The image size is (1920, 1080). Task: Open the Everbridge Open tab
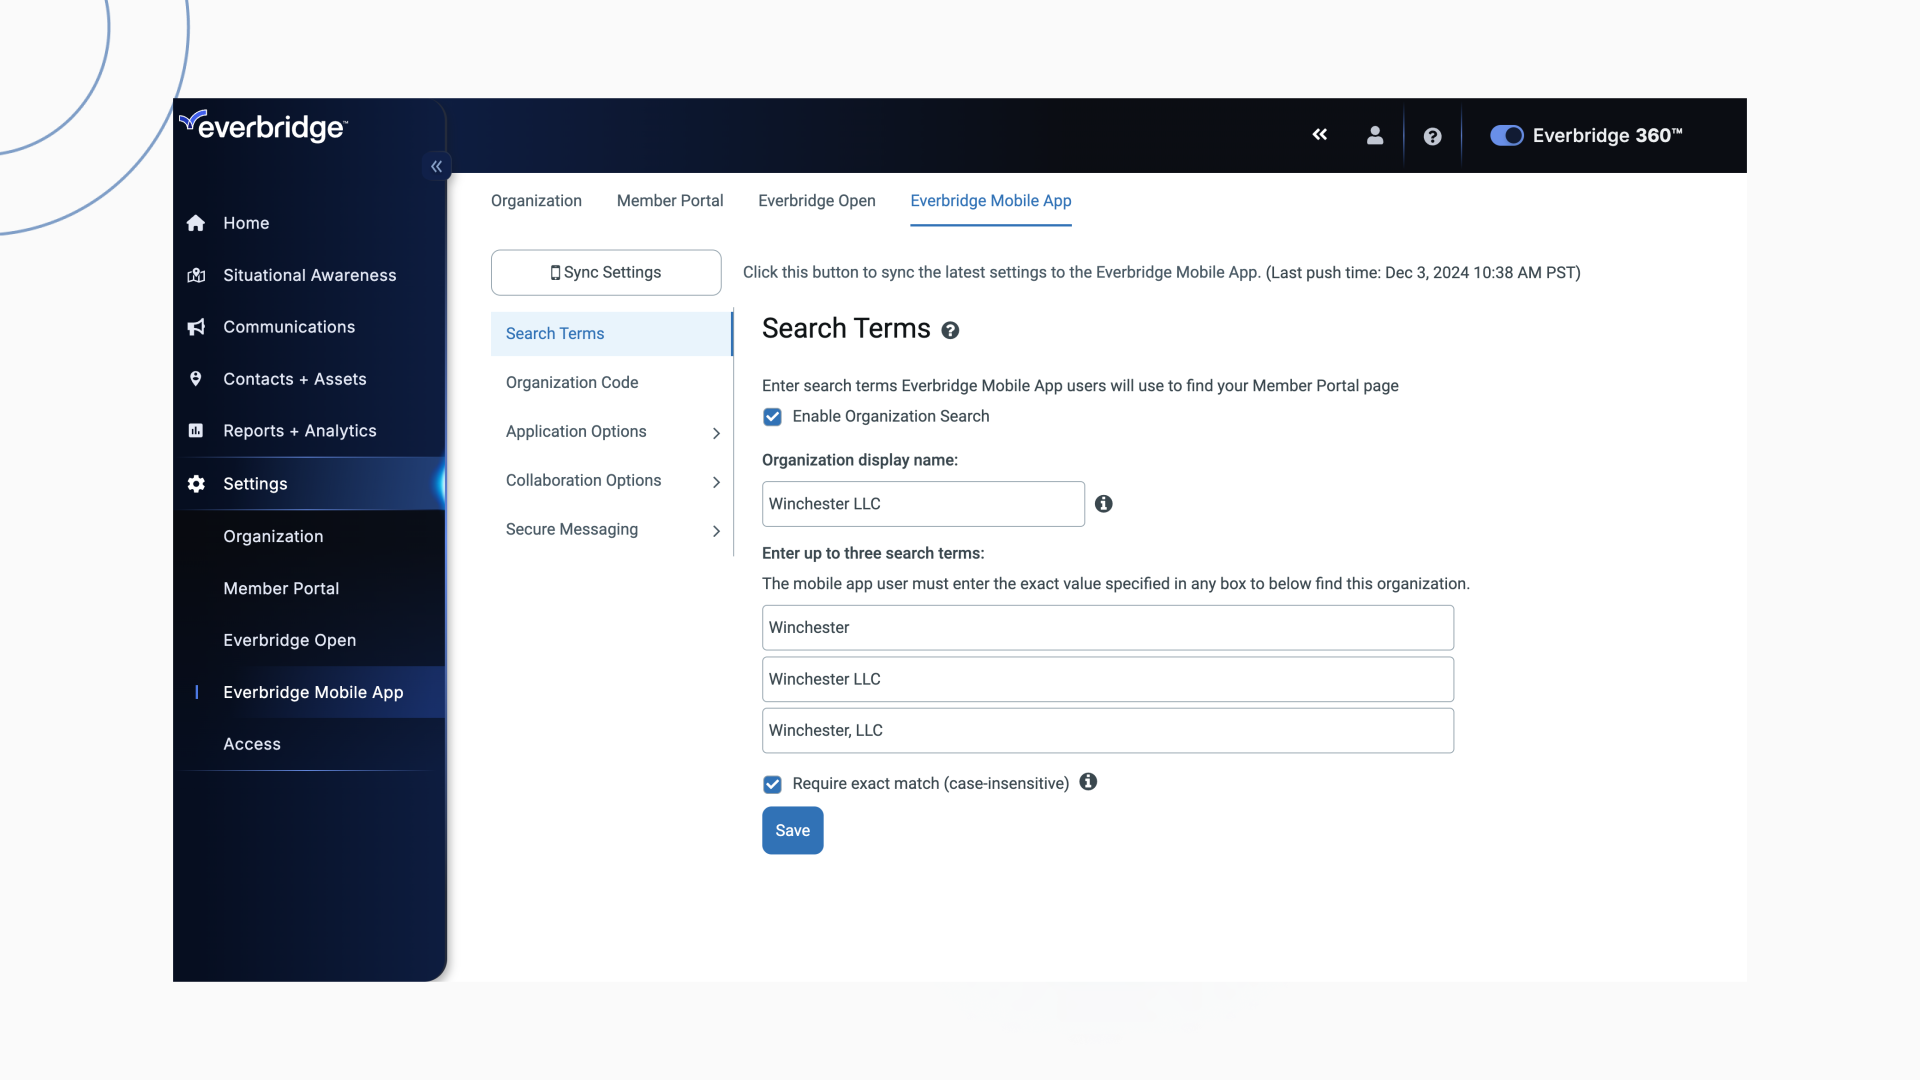(817, 200)
